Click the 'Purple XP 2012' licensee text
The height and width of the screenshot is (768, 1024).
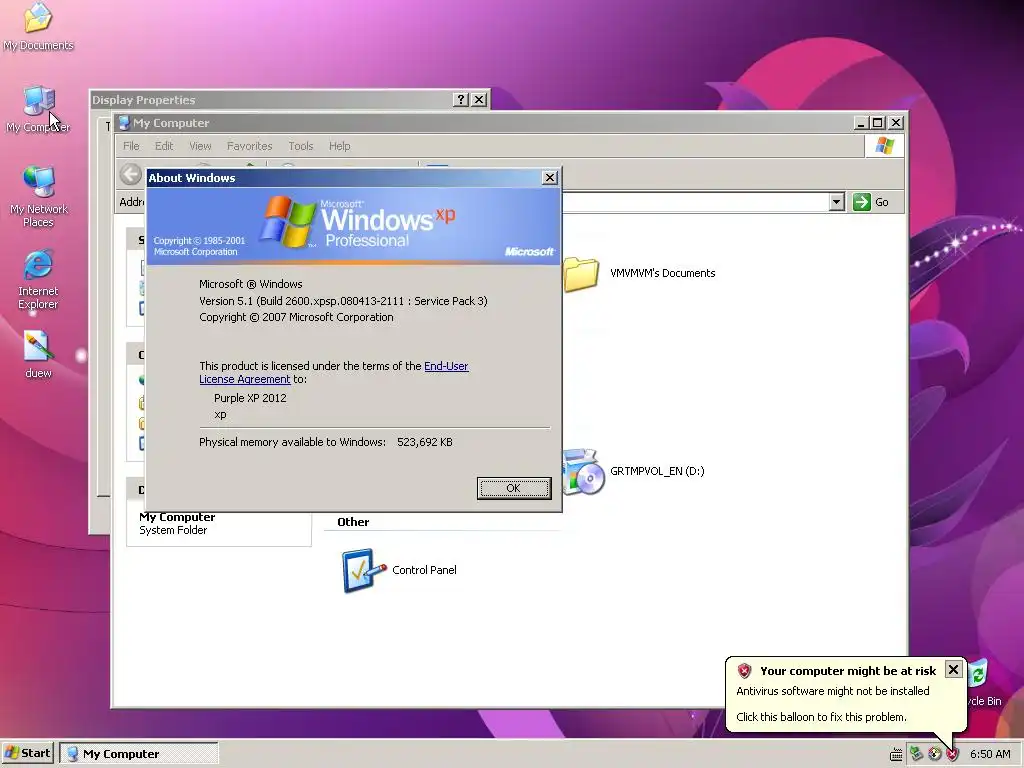pyautogui.click(x=250, y=398)
